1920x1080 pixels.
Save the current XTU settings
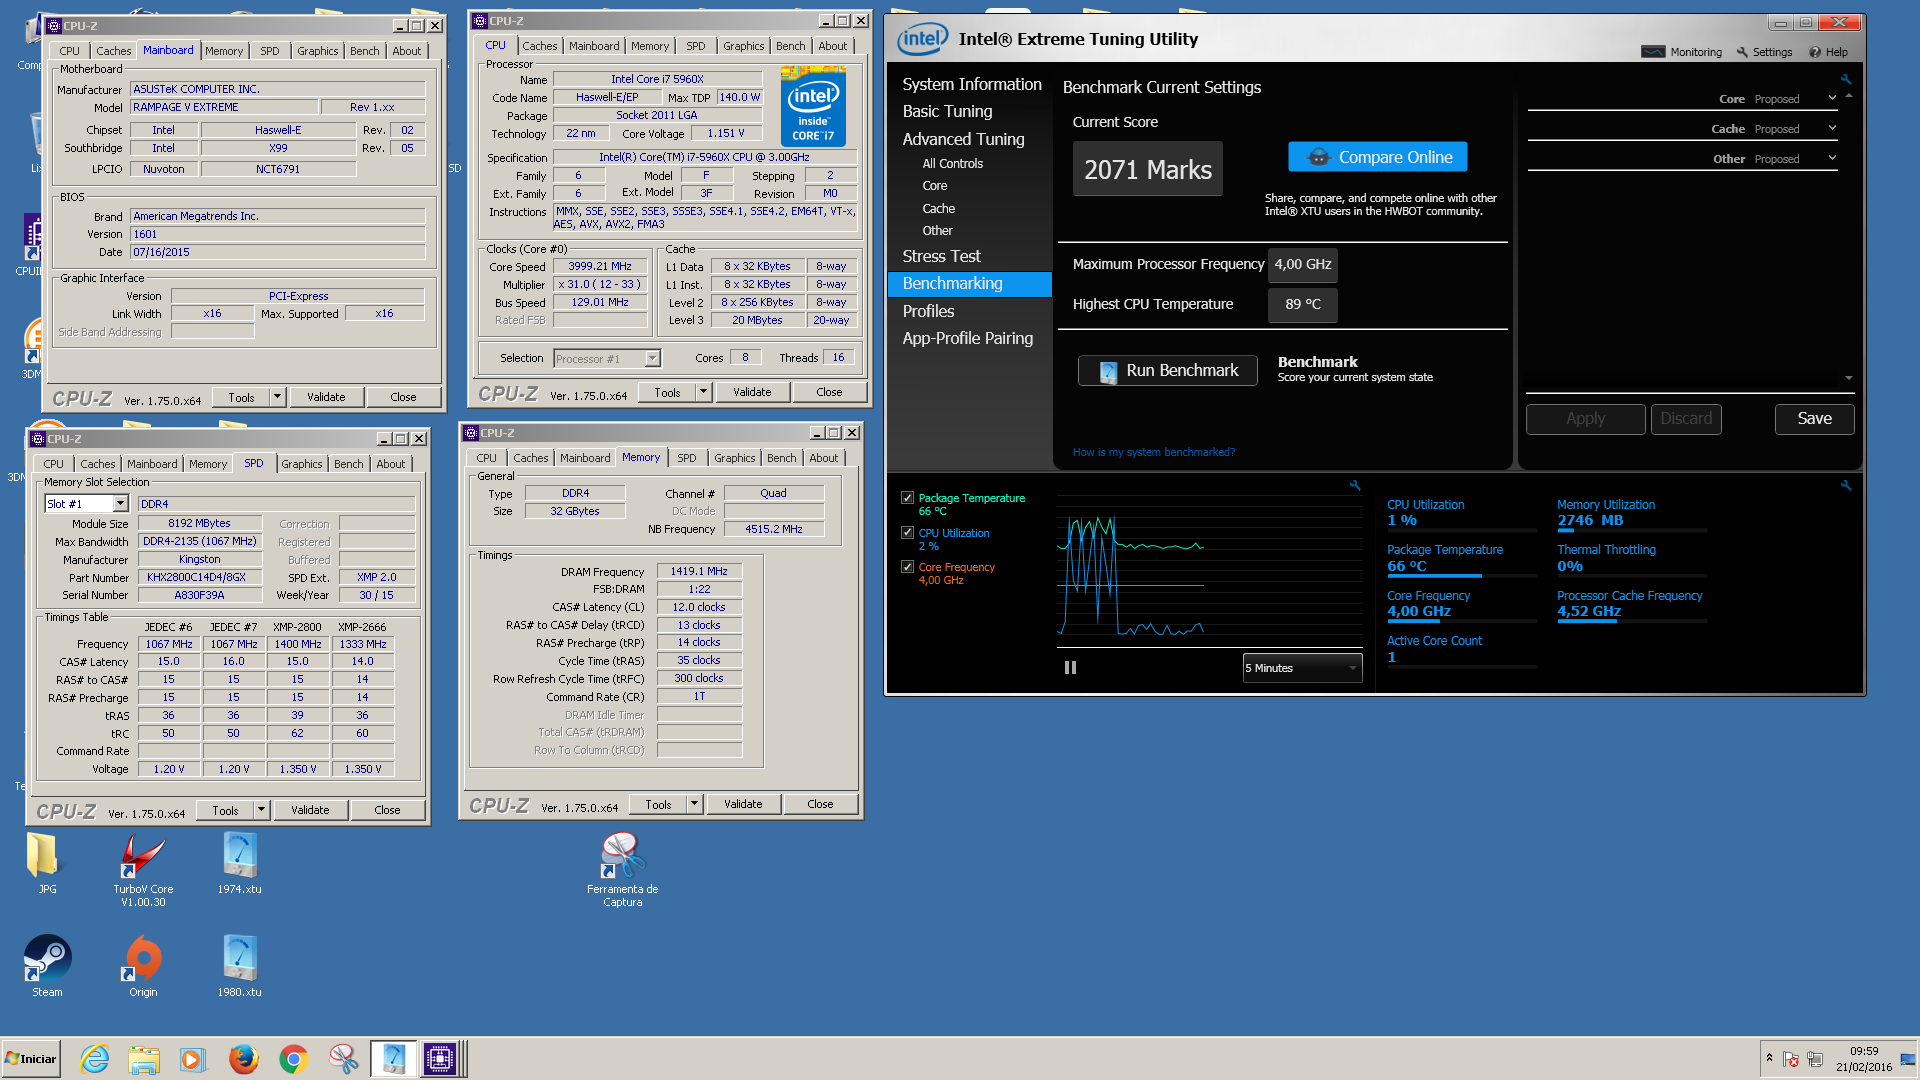(x=1814, y=419)
